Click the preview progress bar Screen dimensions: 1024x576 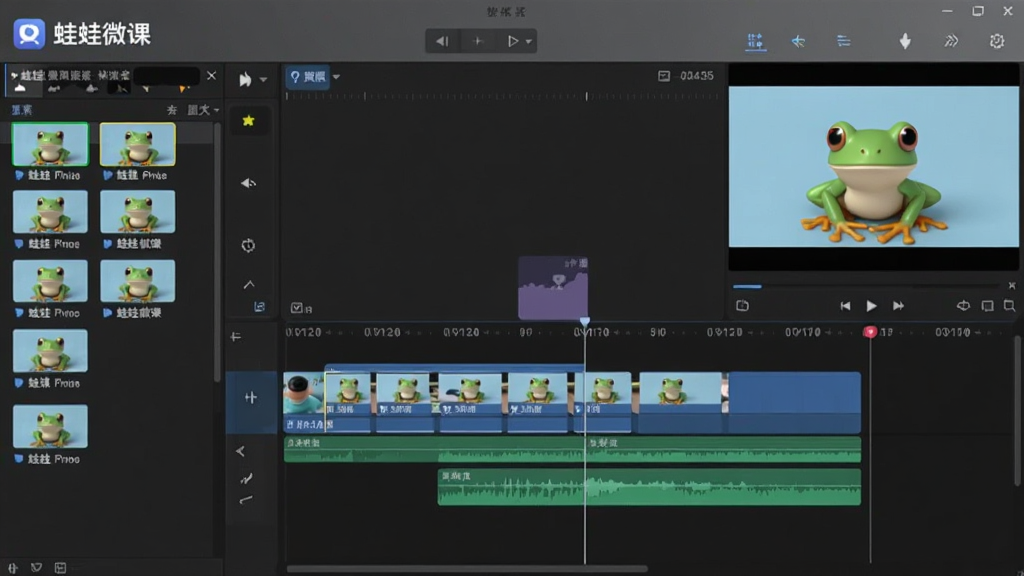pos(866,286)
